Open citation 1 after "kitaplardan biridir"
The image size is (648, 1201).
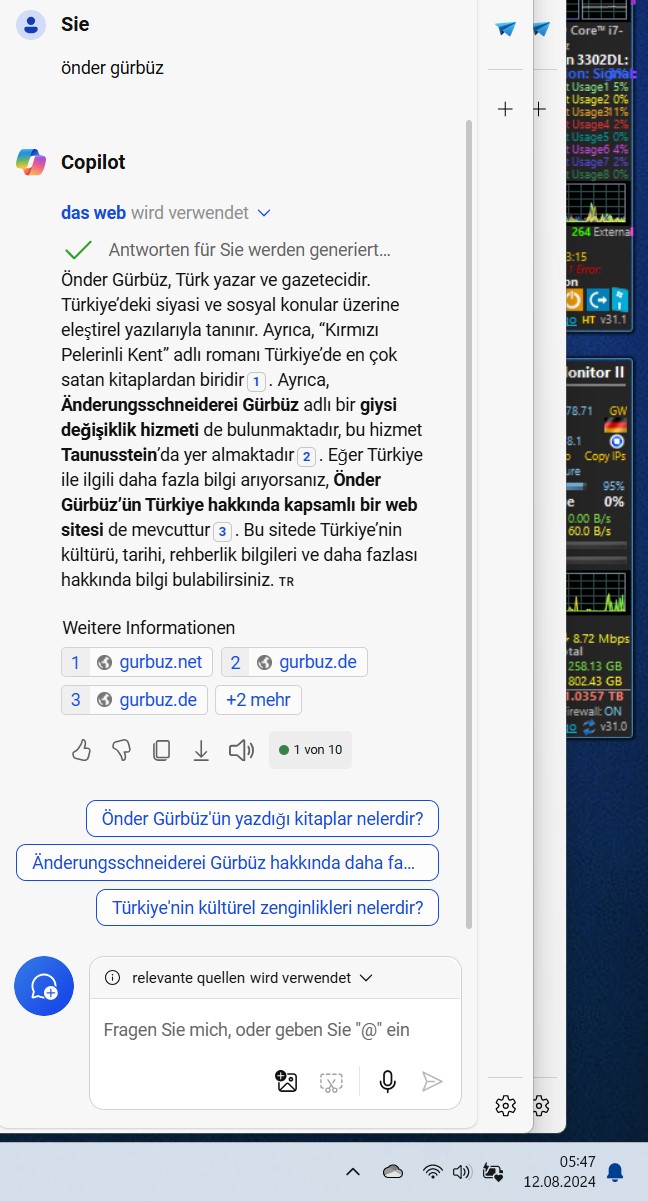257,381
